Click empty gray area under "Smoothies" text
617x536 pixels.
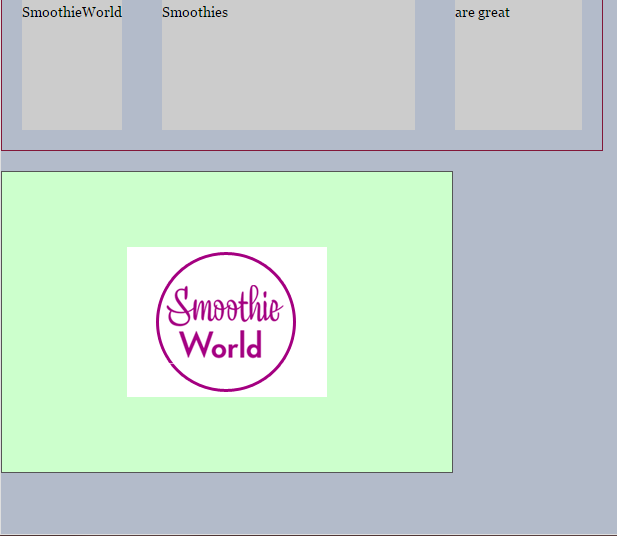pos(288,80)
